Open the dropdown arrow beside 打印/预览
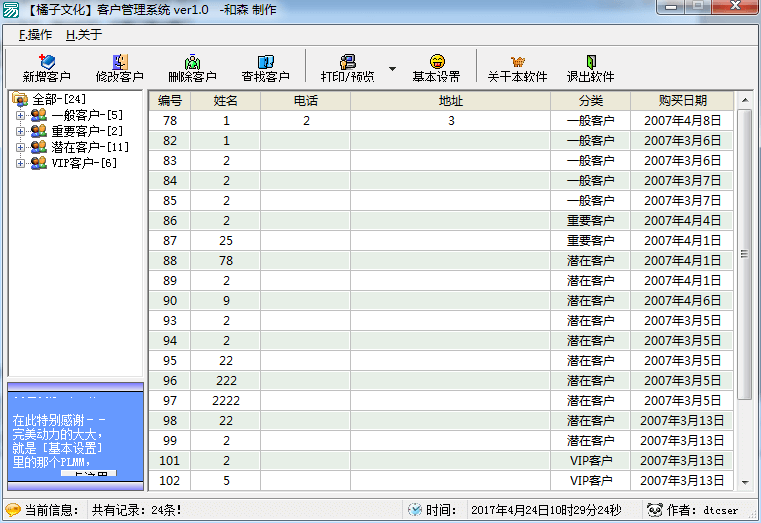Screen dimensions: 761x523 click(x=392, y=70)
